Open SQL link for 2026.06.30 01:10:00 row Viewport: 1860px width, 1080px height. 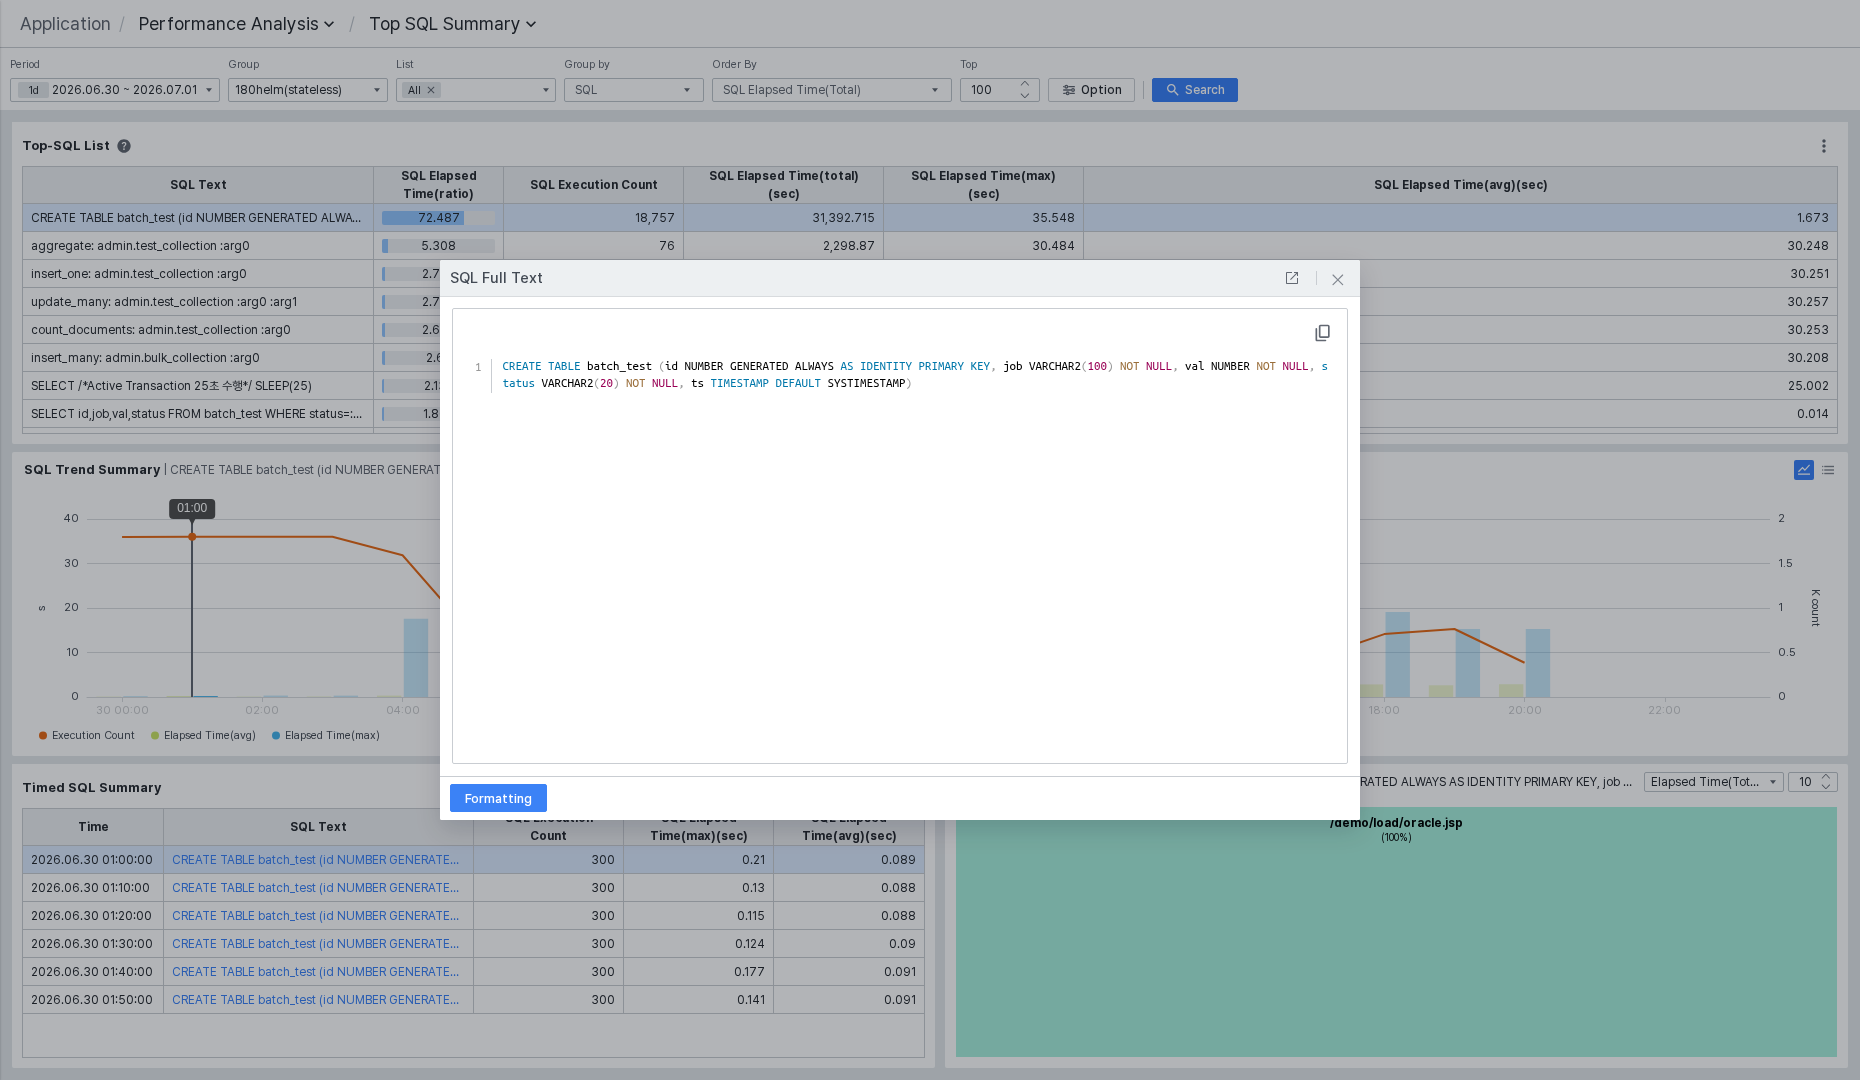(315, 888)
